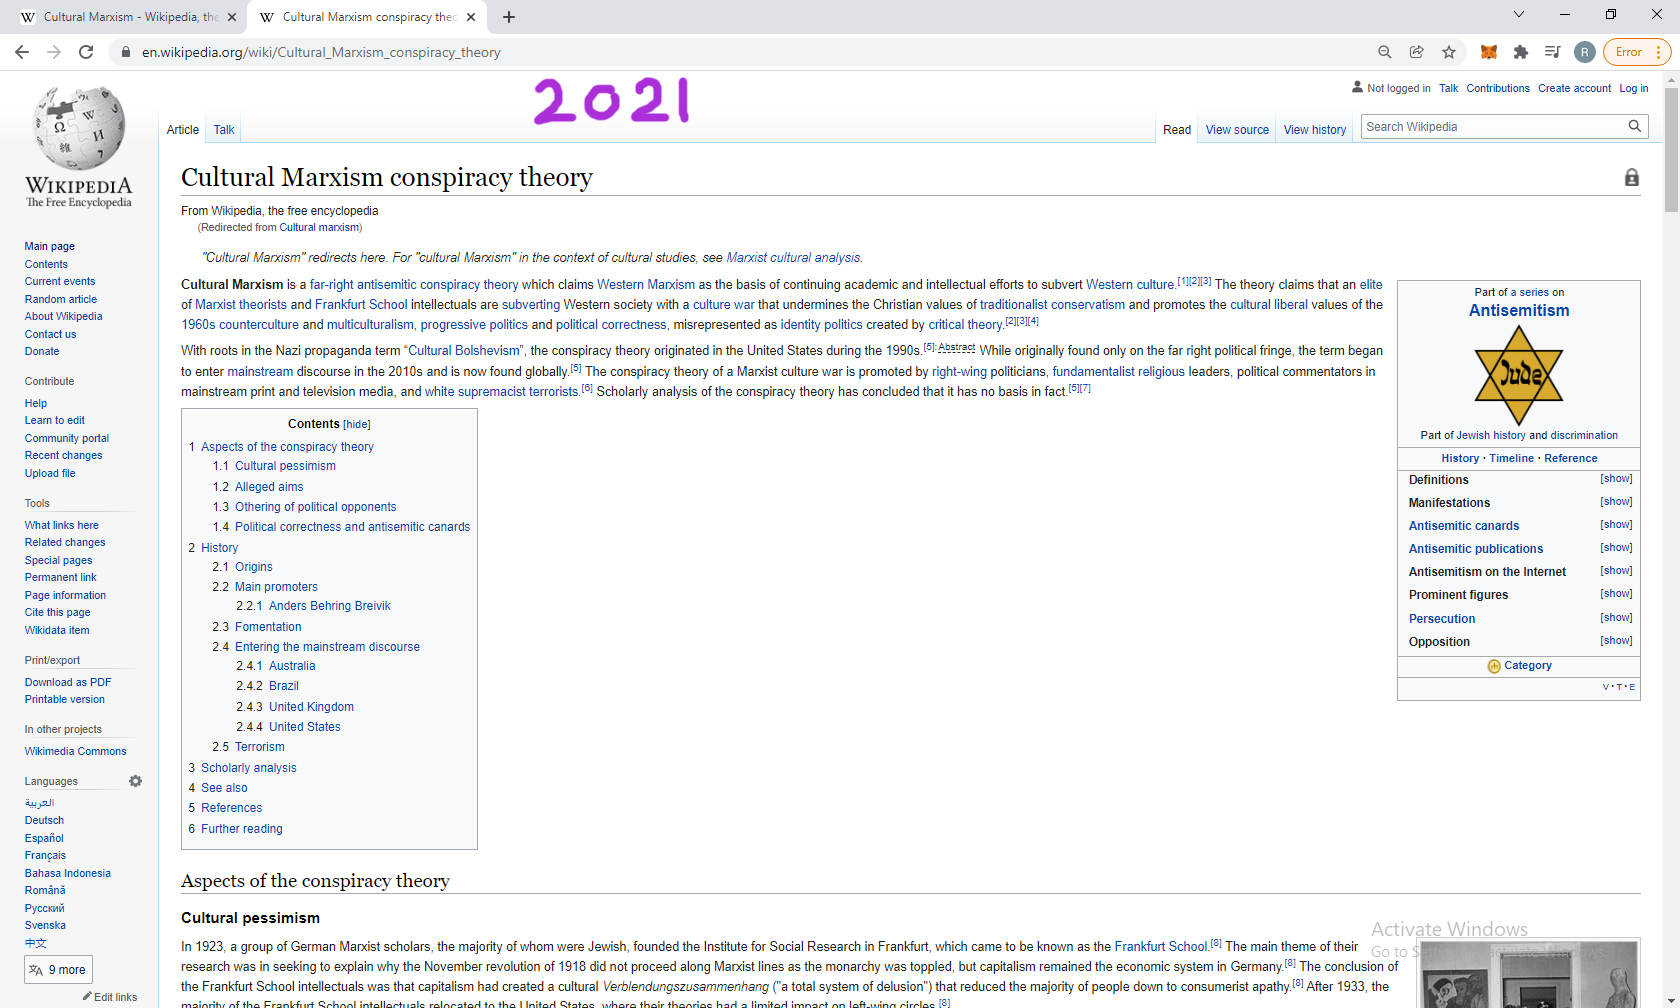Open the What links here tool link
The image size is (1680, 1008).
point(62,525)
